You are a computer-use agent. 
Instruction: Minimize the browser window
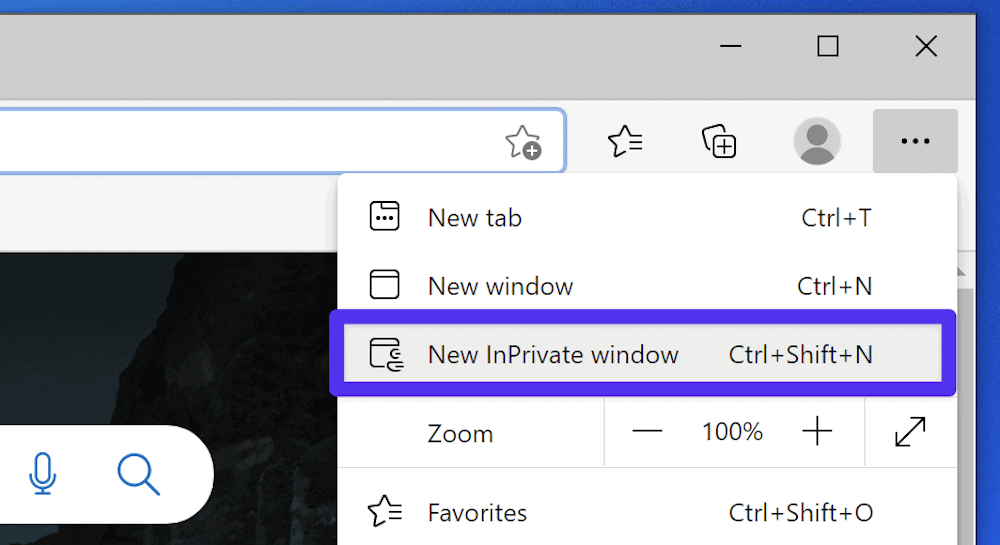pos(731,46)
